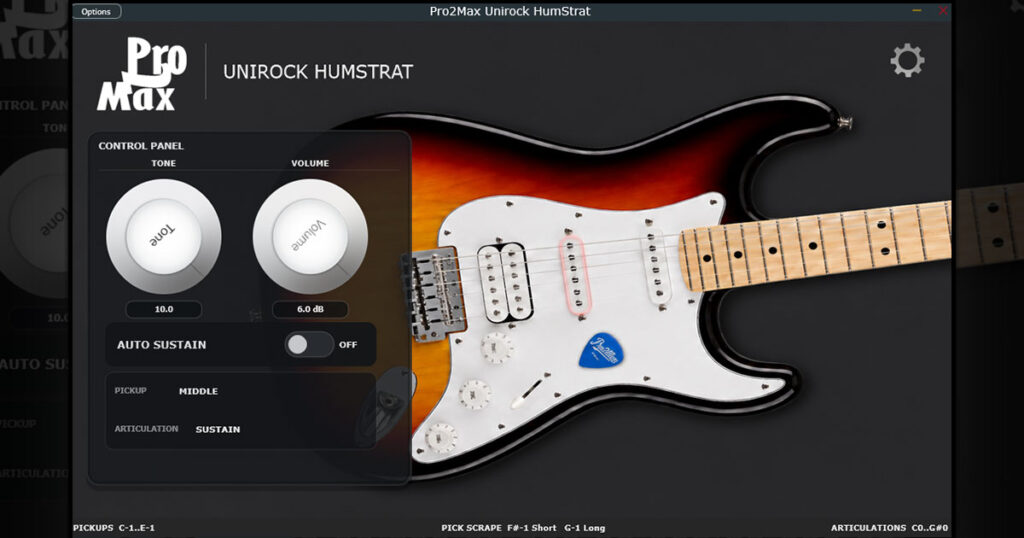The image size is (1024, 538).
Task: Click the PICK SCRAPE F#-1 Short text
Action: [499, 528]
